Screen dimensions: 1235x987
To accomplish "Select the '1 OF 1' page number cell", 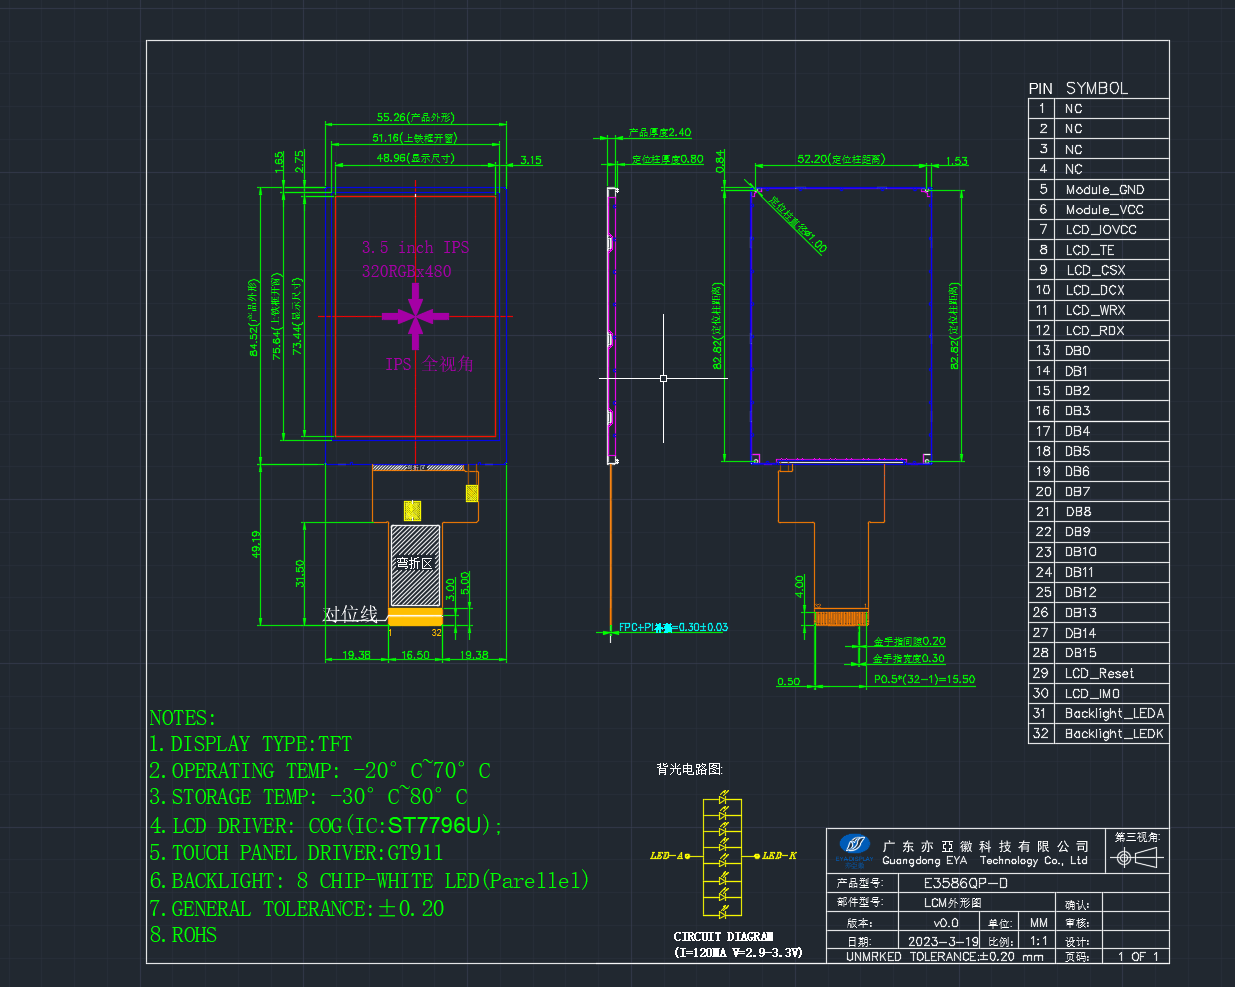I will tap(1136, 956).
